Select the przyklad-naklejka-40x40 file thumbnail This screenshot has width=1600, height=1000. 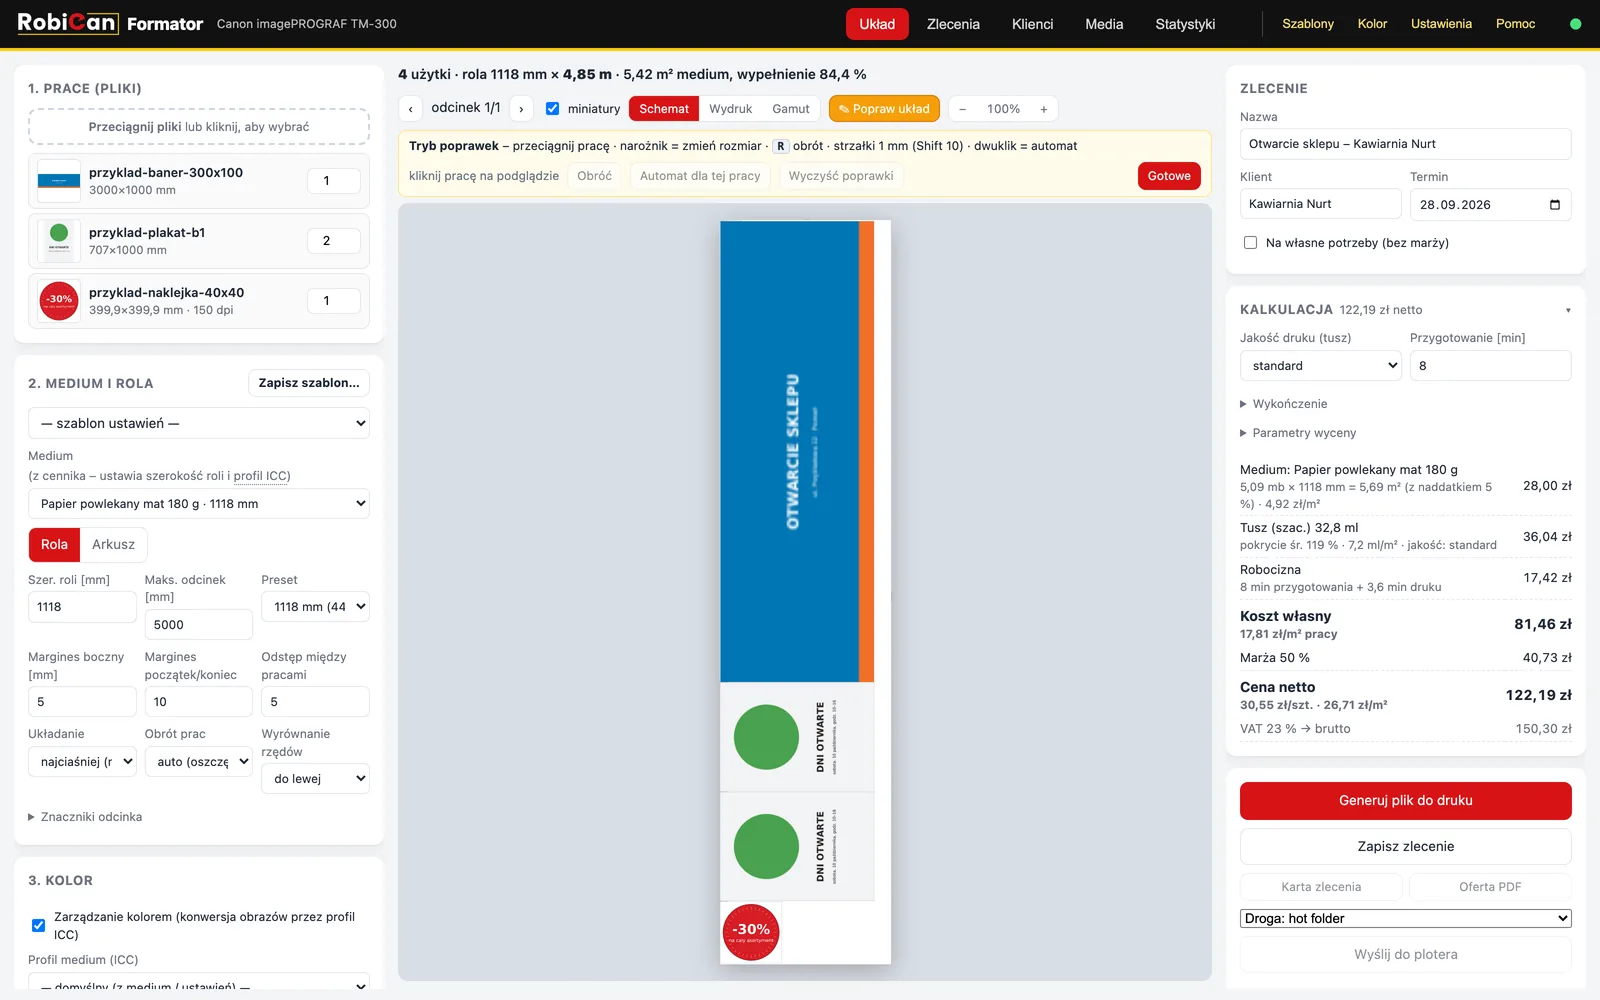pyautogui.click(x=59, y=301)
